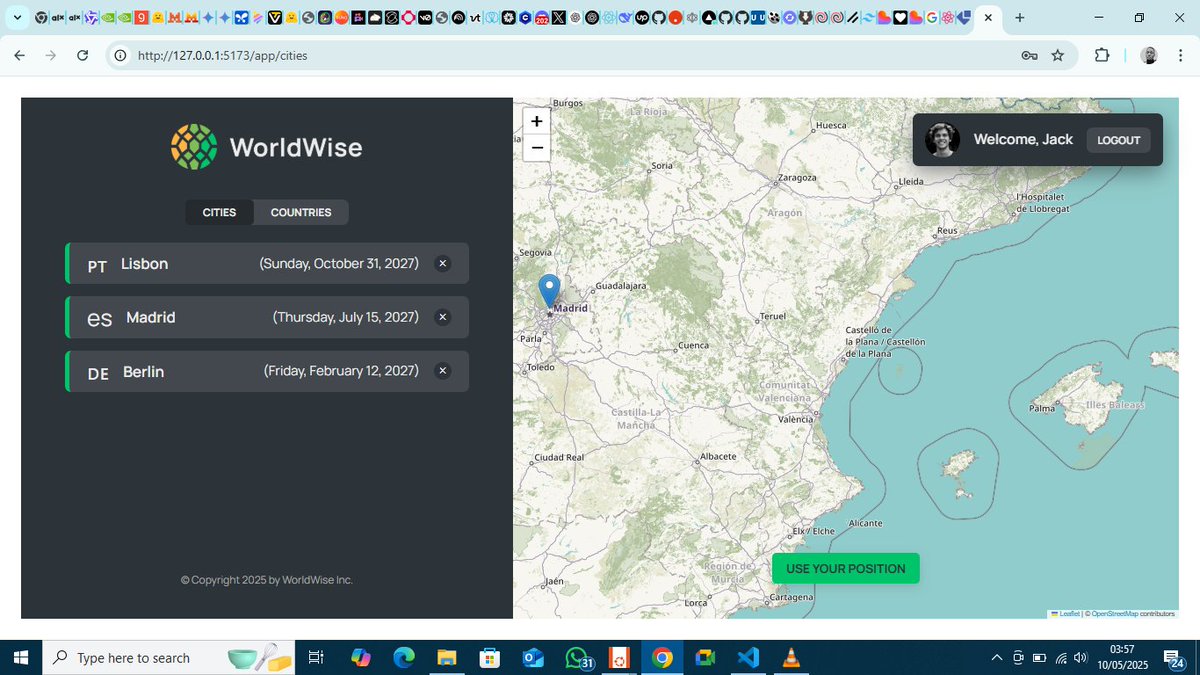The image size is (1200, 675).
Task: Click the taskbar search box
Action: [x=168, y=657]
